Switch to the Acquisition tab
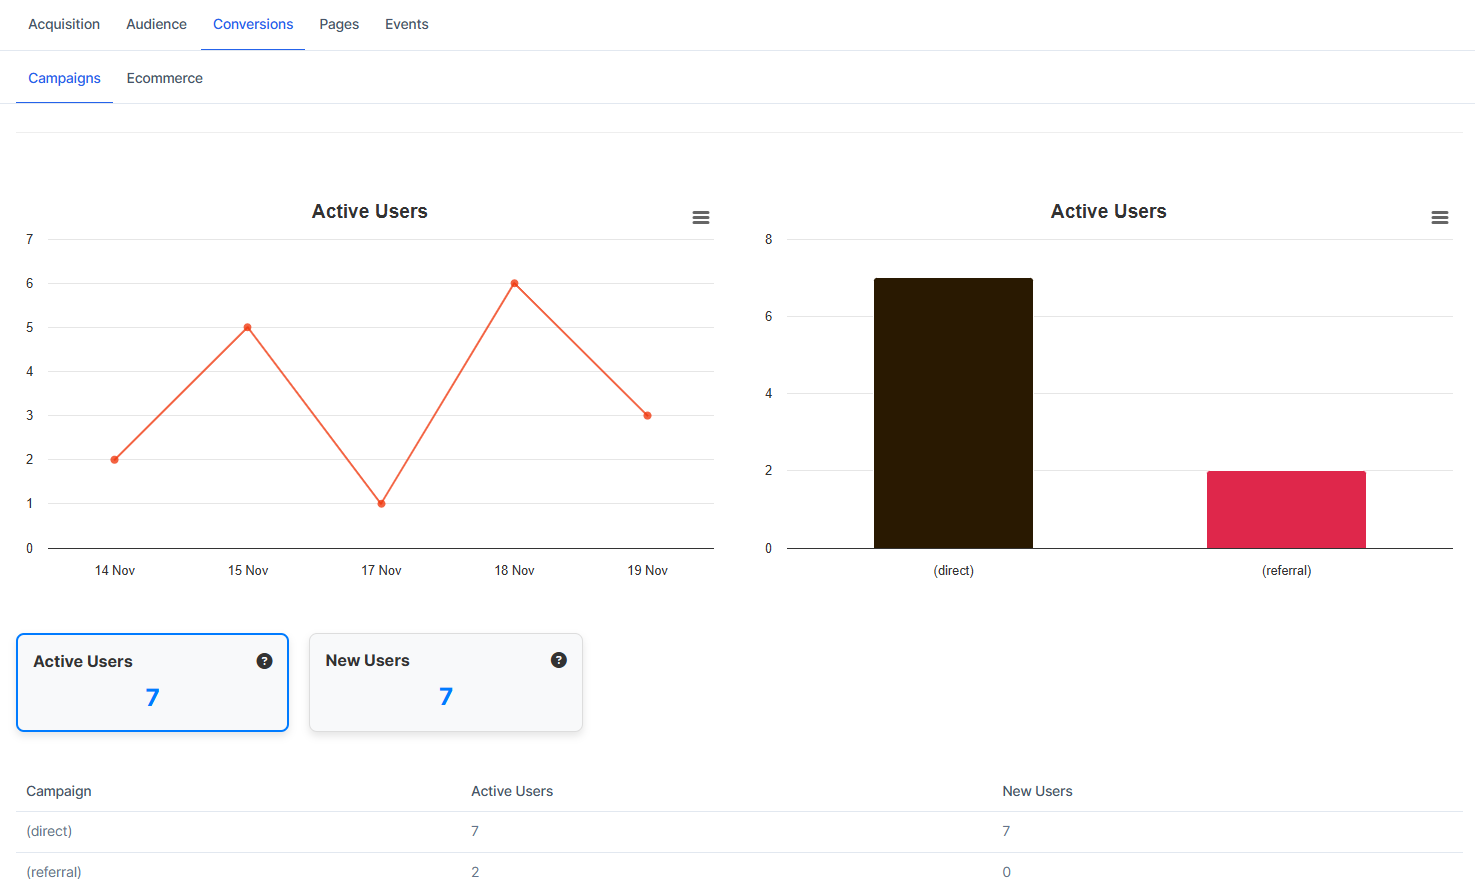The image size is (1475, 889). (64, 24)
